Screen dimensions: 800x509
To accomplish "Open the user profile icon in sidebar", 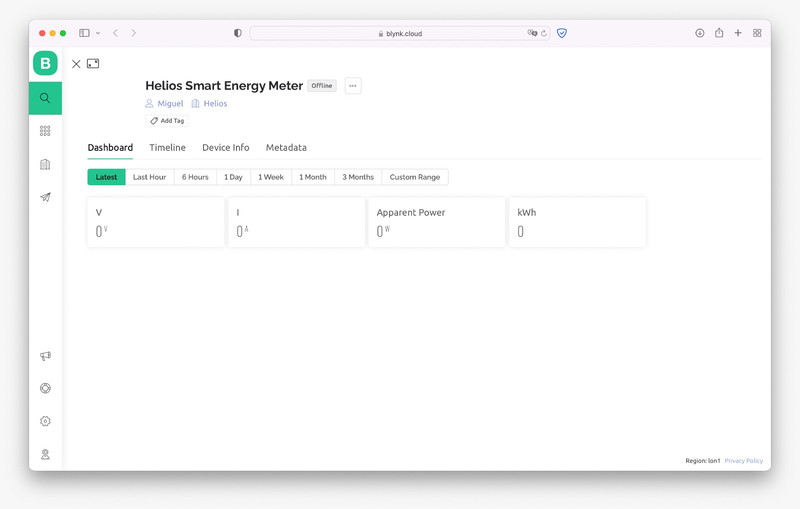I will pyautogui.click(x=45, y=454).
